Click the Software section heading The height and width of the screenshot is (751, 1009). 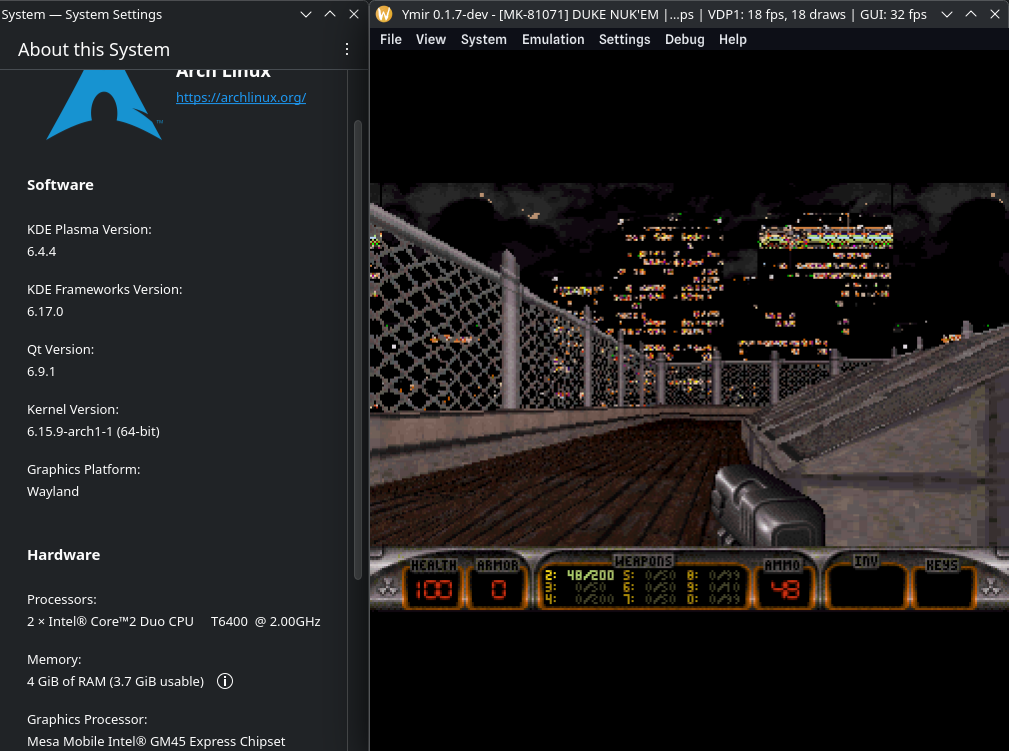[x=60, y=185]
